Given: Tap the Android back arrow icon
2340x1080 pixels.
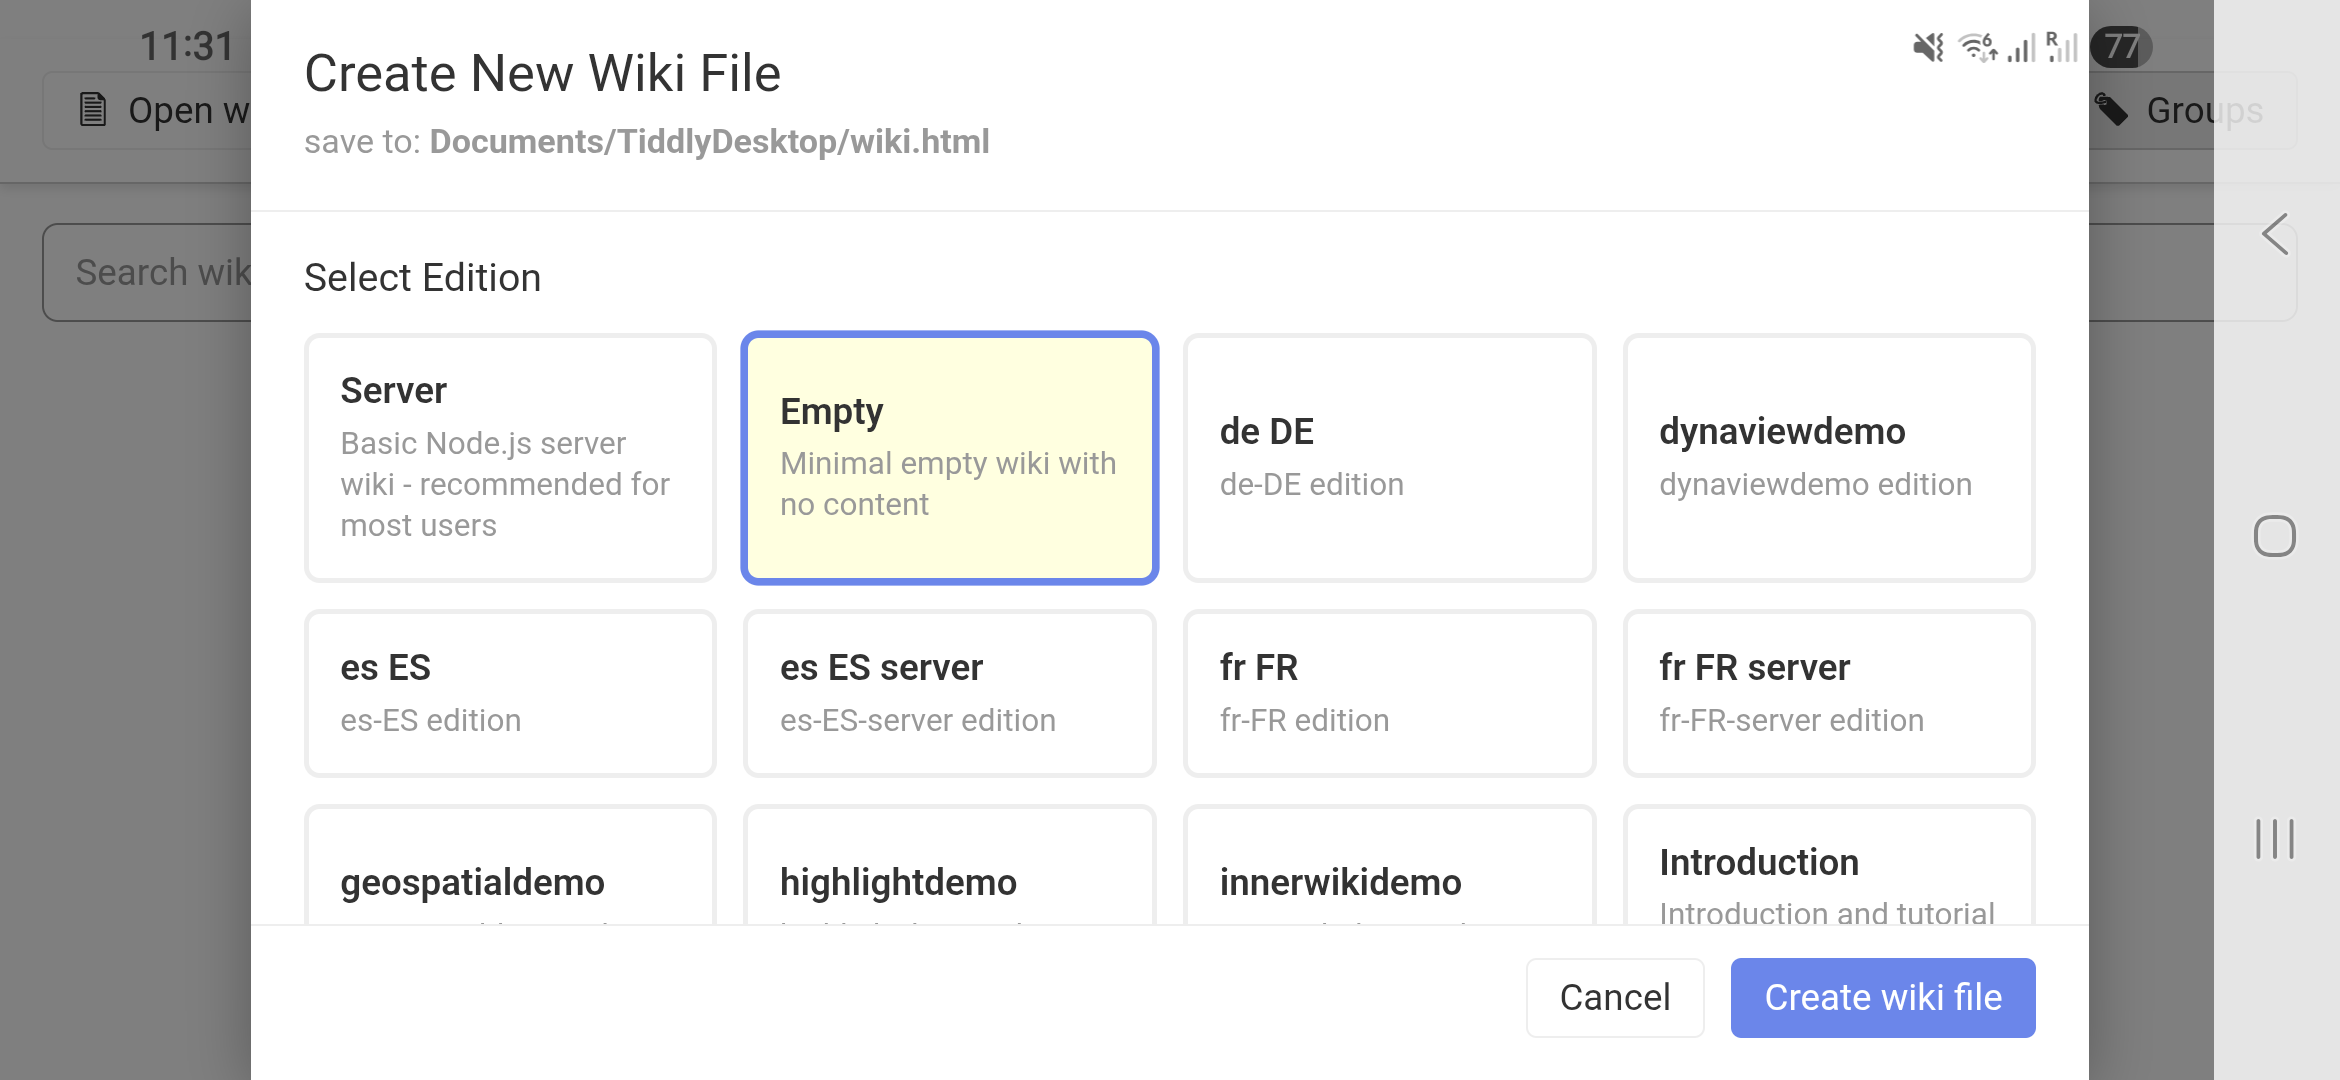Looking at the screenshot, I should [2275, 235].
